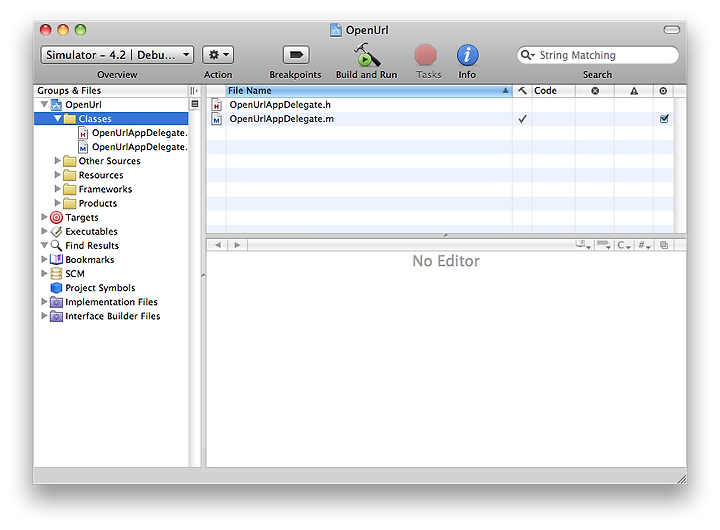Click the Breakpoints toolbar icon
Screen dimensions: 720x530
click(296, 55)
